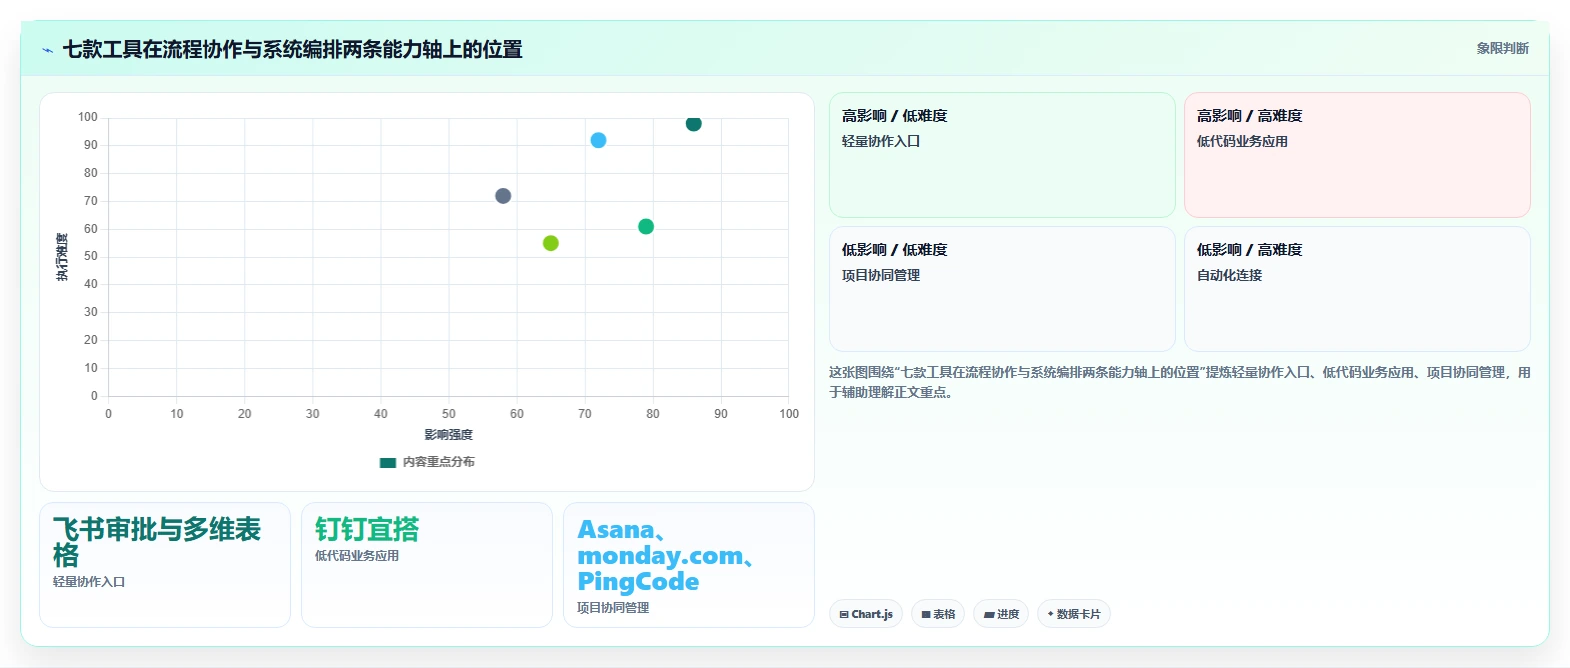Screen dimensions: 1570x668
Task: Click 低代码业务应用 under the 钉钉宜搭 card
Action: pyautogui.click(x=357, y=555)
